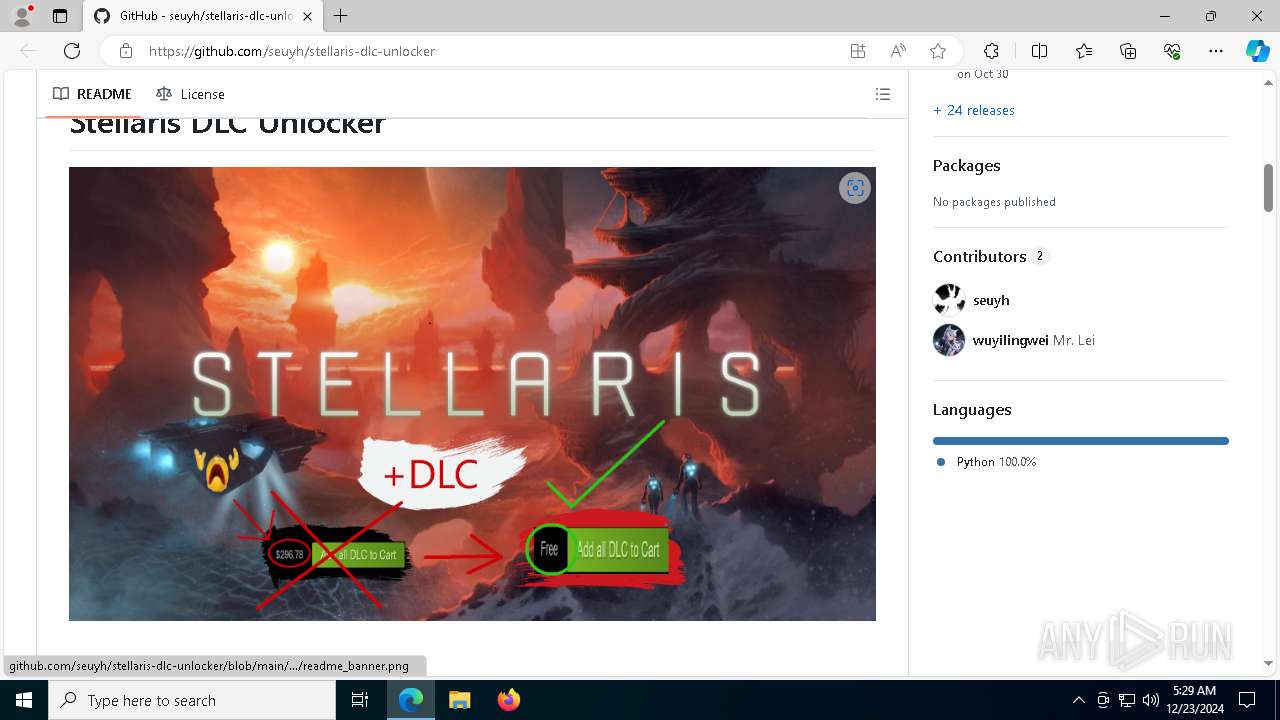Open Firefox from taskbar
This screenshot has height=720, width=1280.
[508, 700]
